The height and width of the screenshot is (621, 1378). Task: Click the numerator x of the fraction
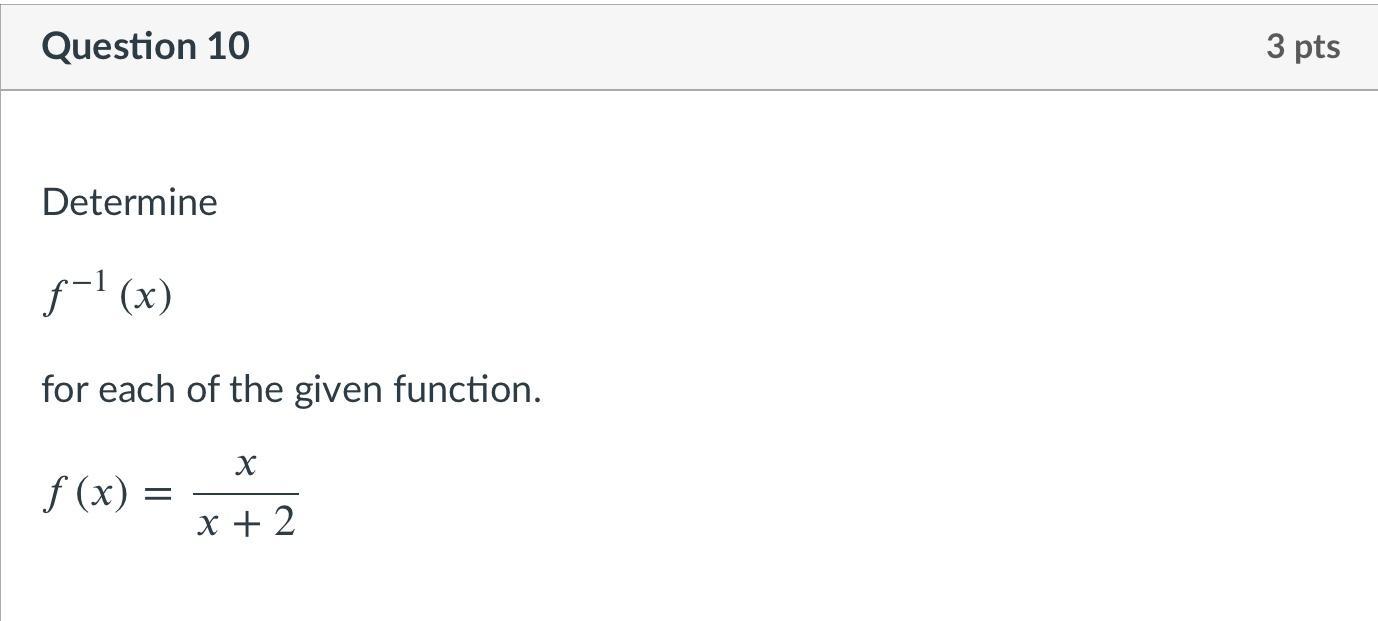pos(246,465)
